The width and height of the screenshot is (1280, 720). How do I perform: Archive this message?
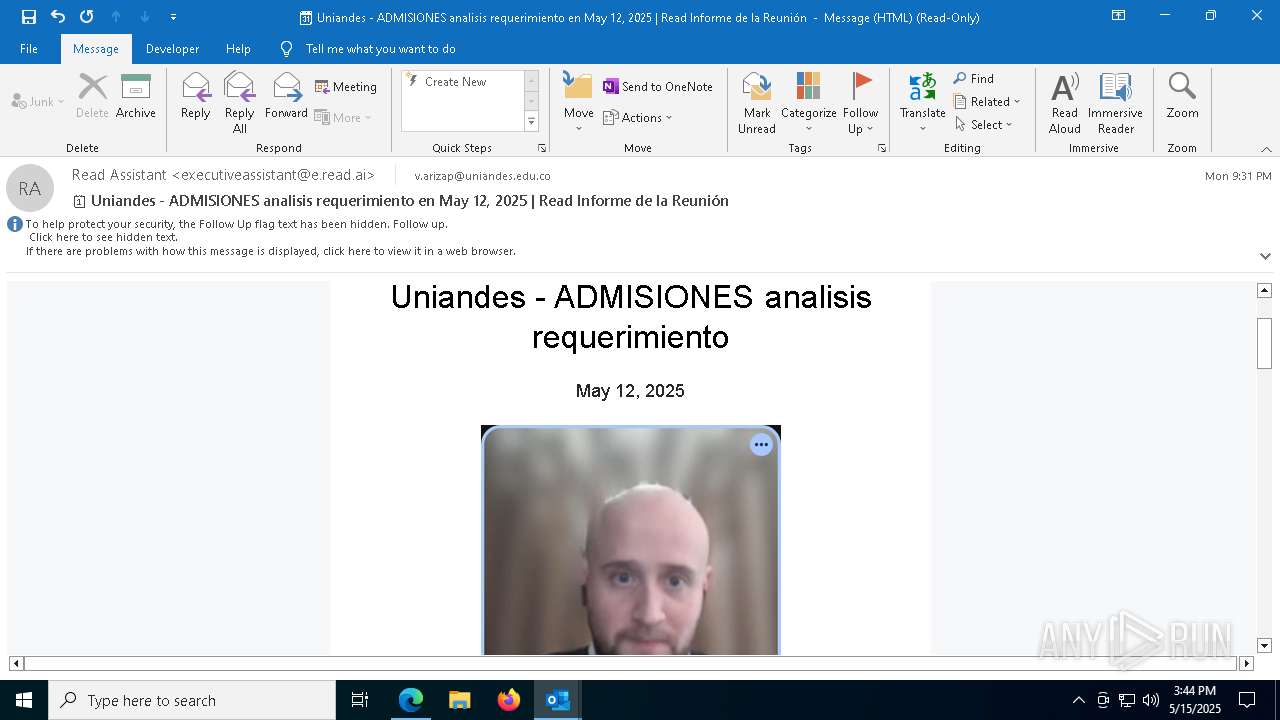(x=136, y=97)
